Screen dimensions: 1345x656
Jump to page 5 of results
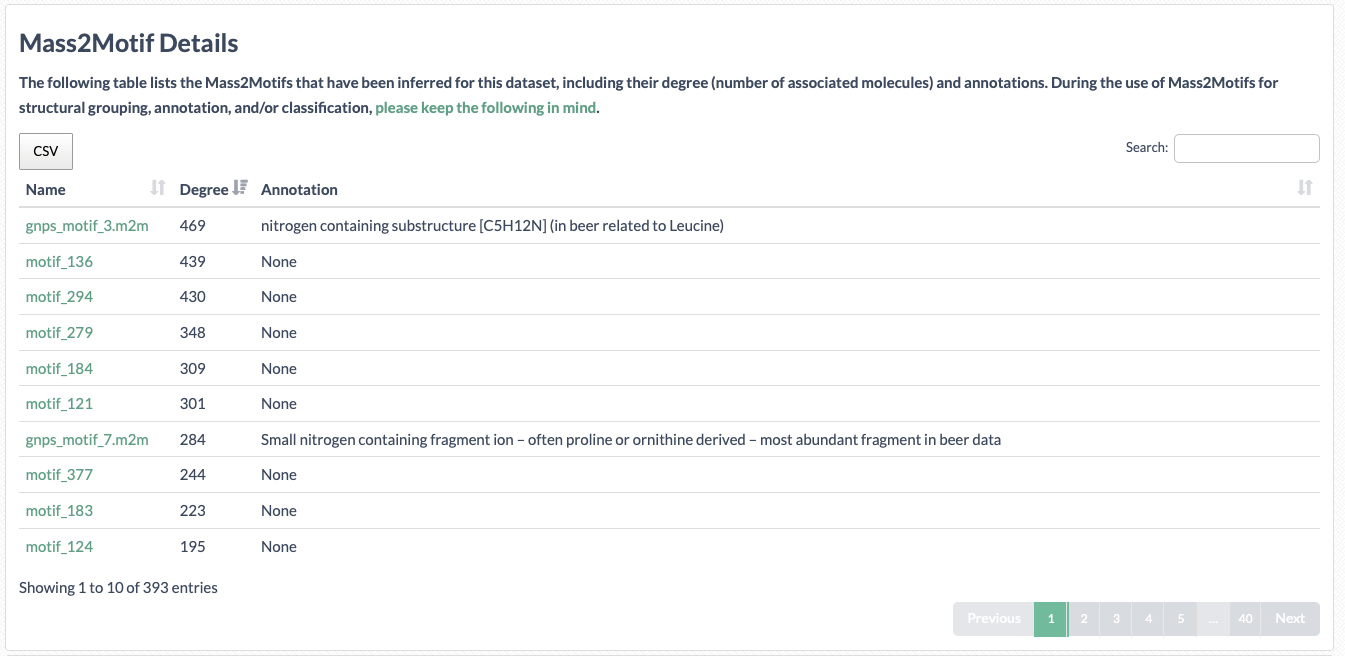click(x=1181, y=619)
